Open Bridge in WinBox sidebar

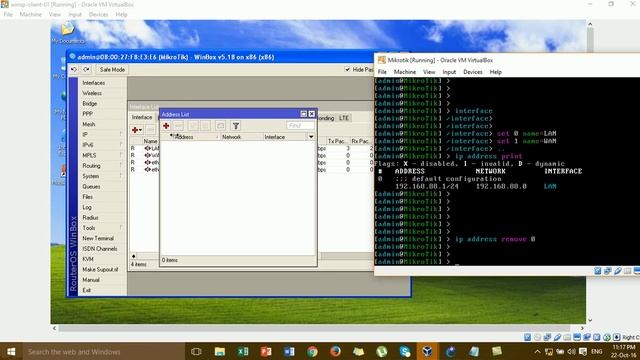[90, 104]
